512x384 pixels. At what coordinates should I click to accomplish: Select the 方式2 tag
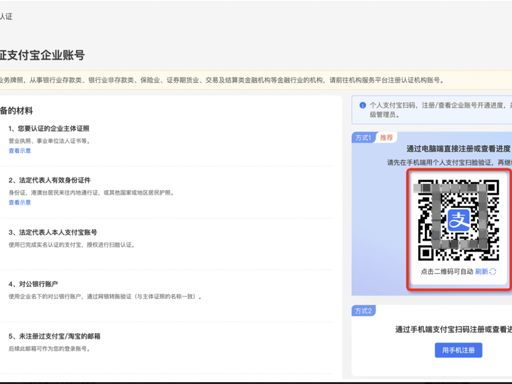[x=364, y=311]
